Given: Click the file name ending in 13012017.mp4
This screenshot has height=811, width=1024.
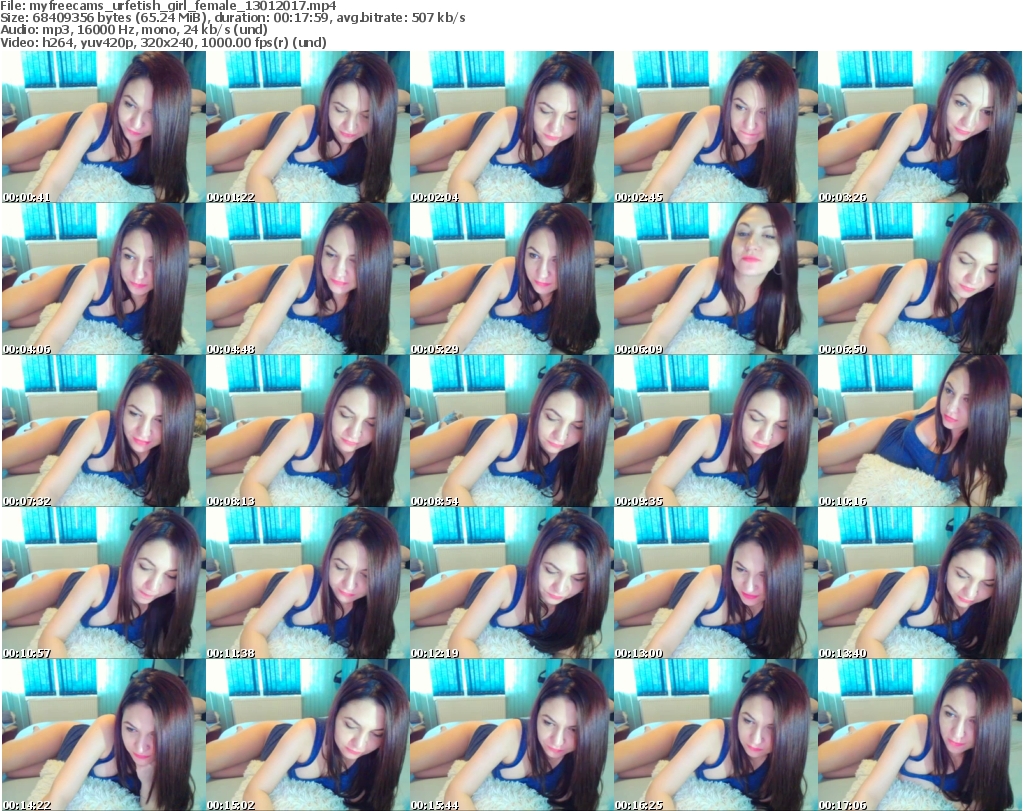Looking at the screenshot, I should tap(183, 6).
